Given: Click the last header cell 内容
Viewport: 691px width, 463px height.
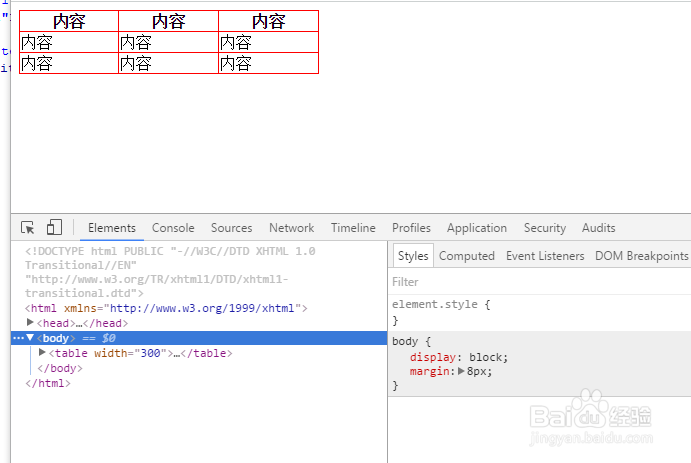Looking at the screenshot, I should 268,21.
